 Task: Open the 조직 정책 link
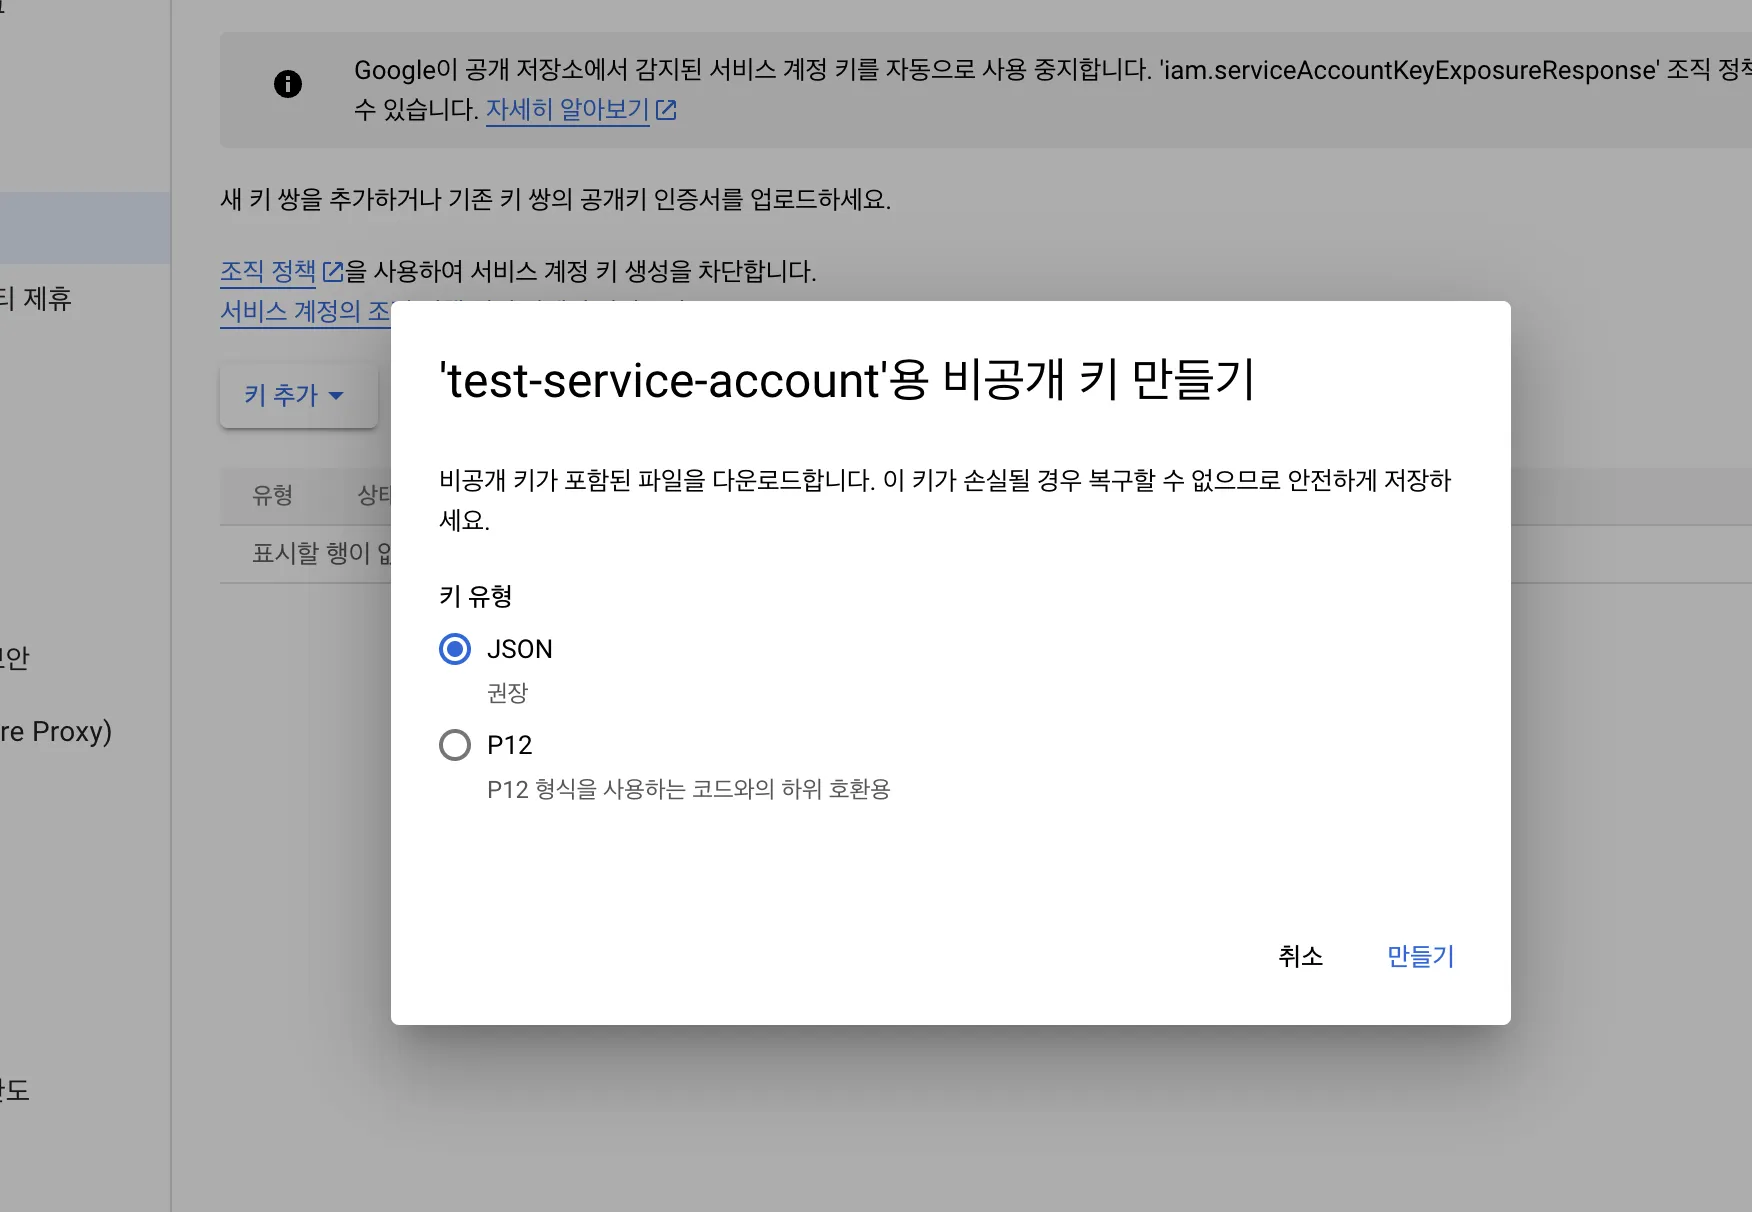point(268,271)
